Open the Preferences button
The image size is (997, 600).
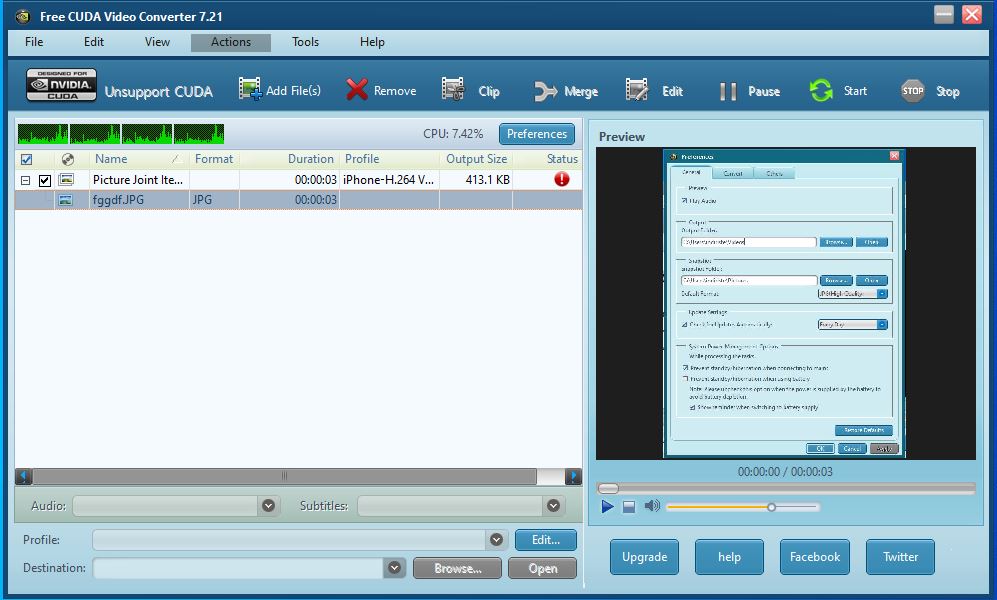(537, 134)
